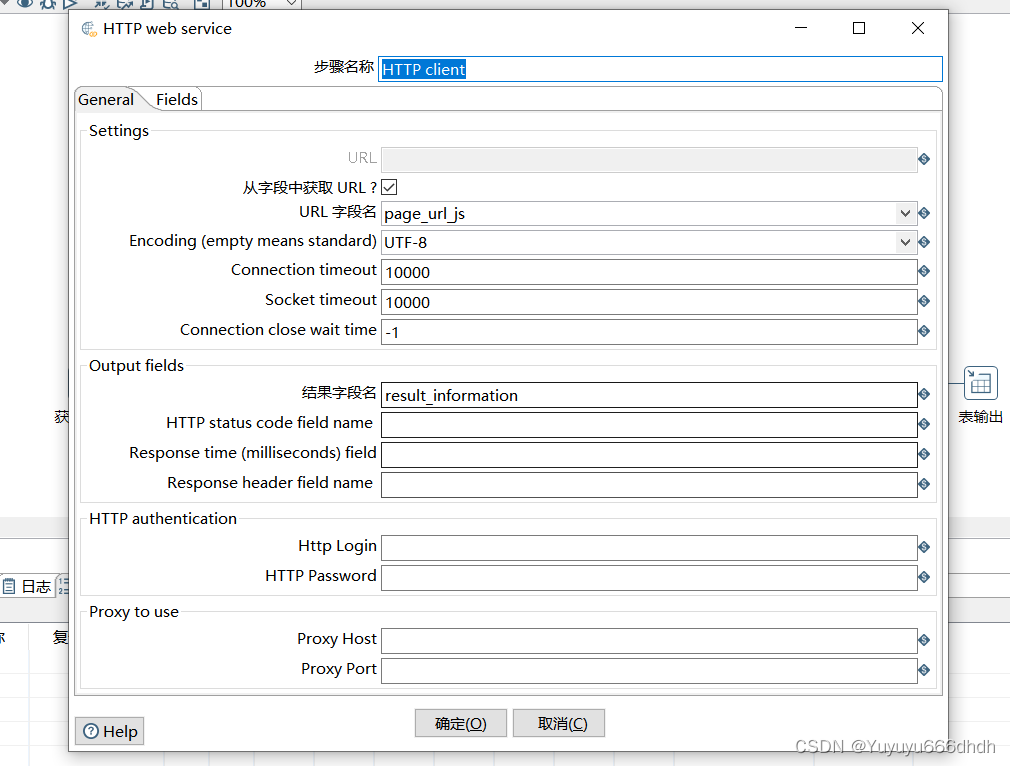Click the 确定(O) confirm button
Viewport: 1010px width, 766px height.
[x=460, y=723]
